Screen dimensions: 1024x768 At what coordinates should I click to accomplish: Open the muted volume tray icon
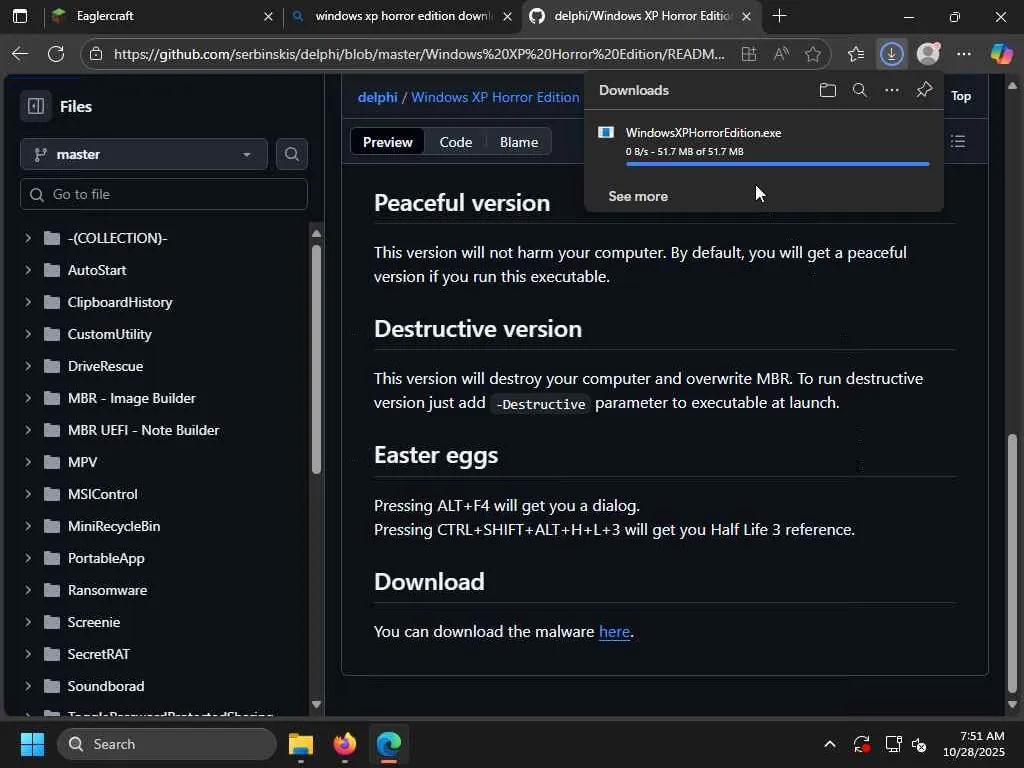[919, 744]
